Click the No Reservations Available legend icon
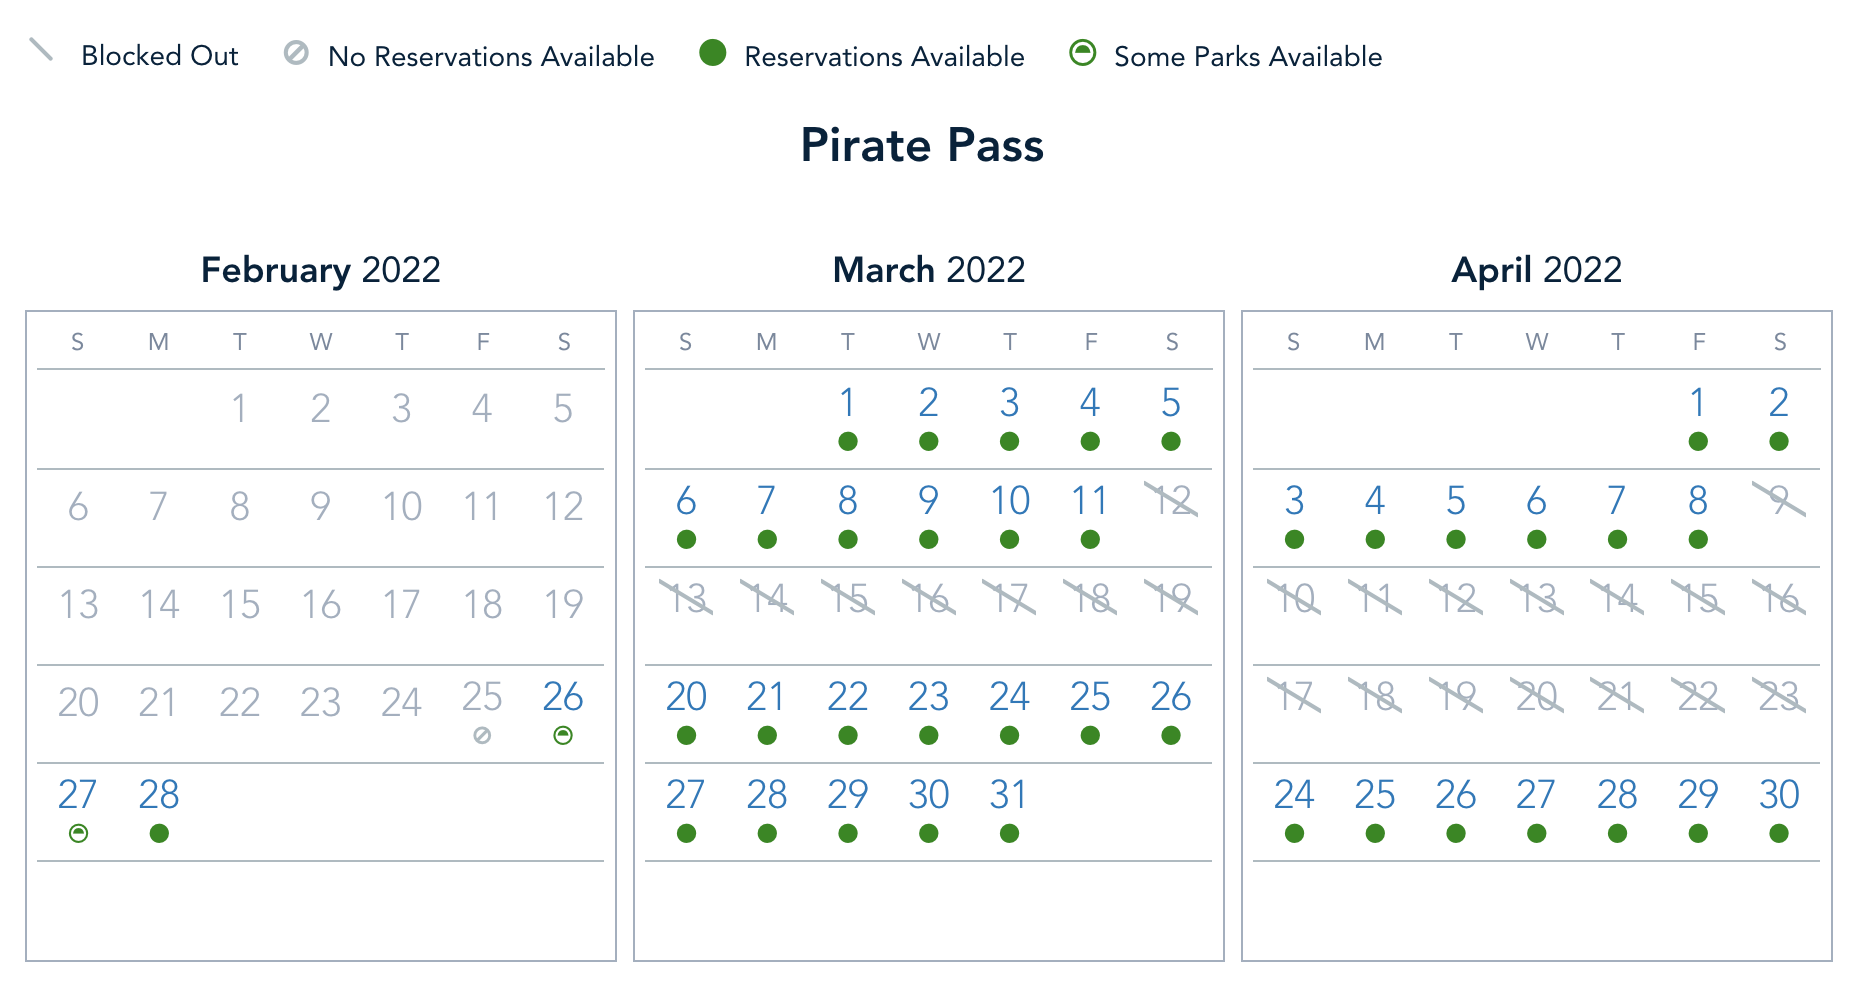 [x=296, y=53]
